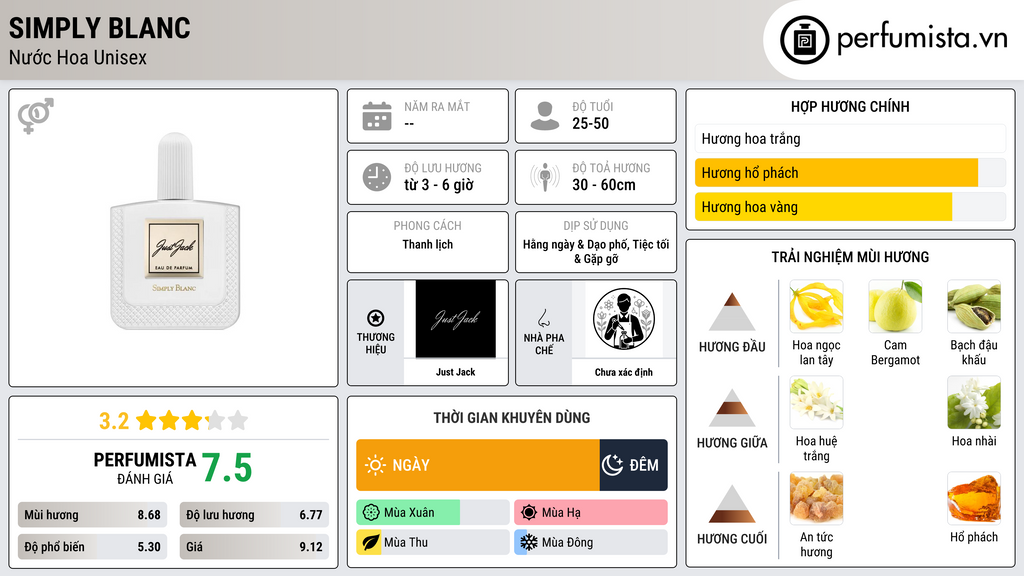Click the unisex gender symbol icon
Viewport: 1024px width, 576px height.
[36, 116]
